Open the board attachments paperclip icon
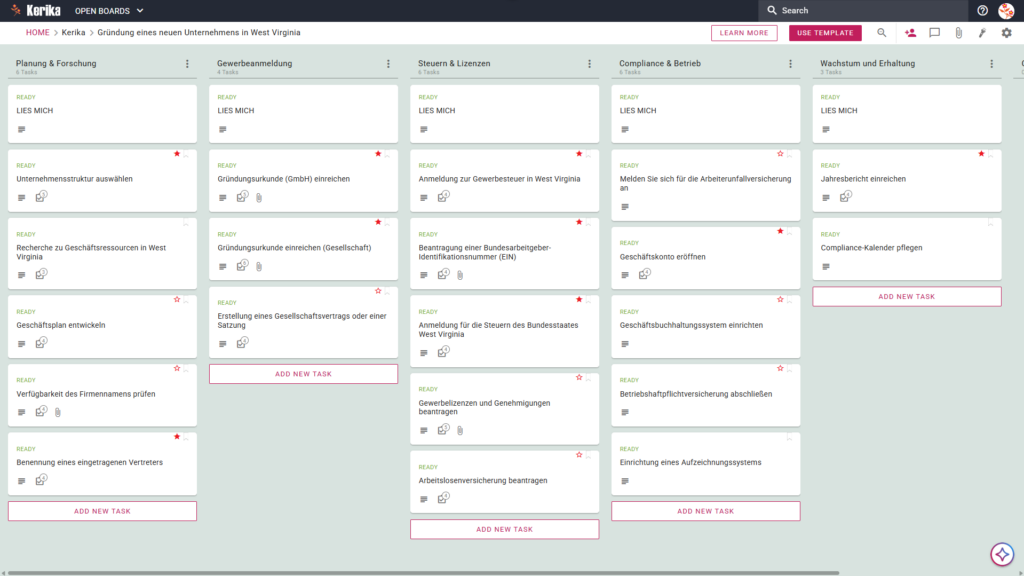 click(x=959, y=33)
